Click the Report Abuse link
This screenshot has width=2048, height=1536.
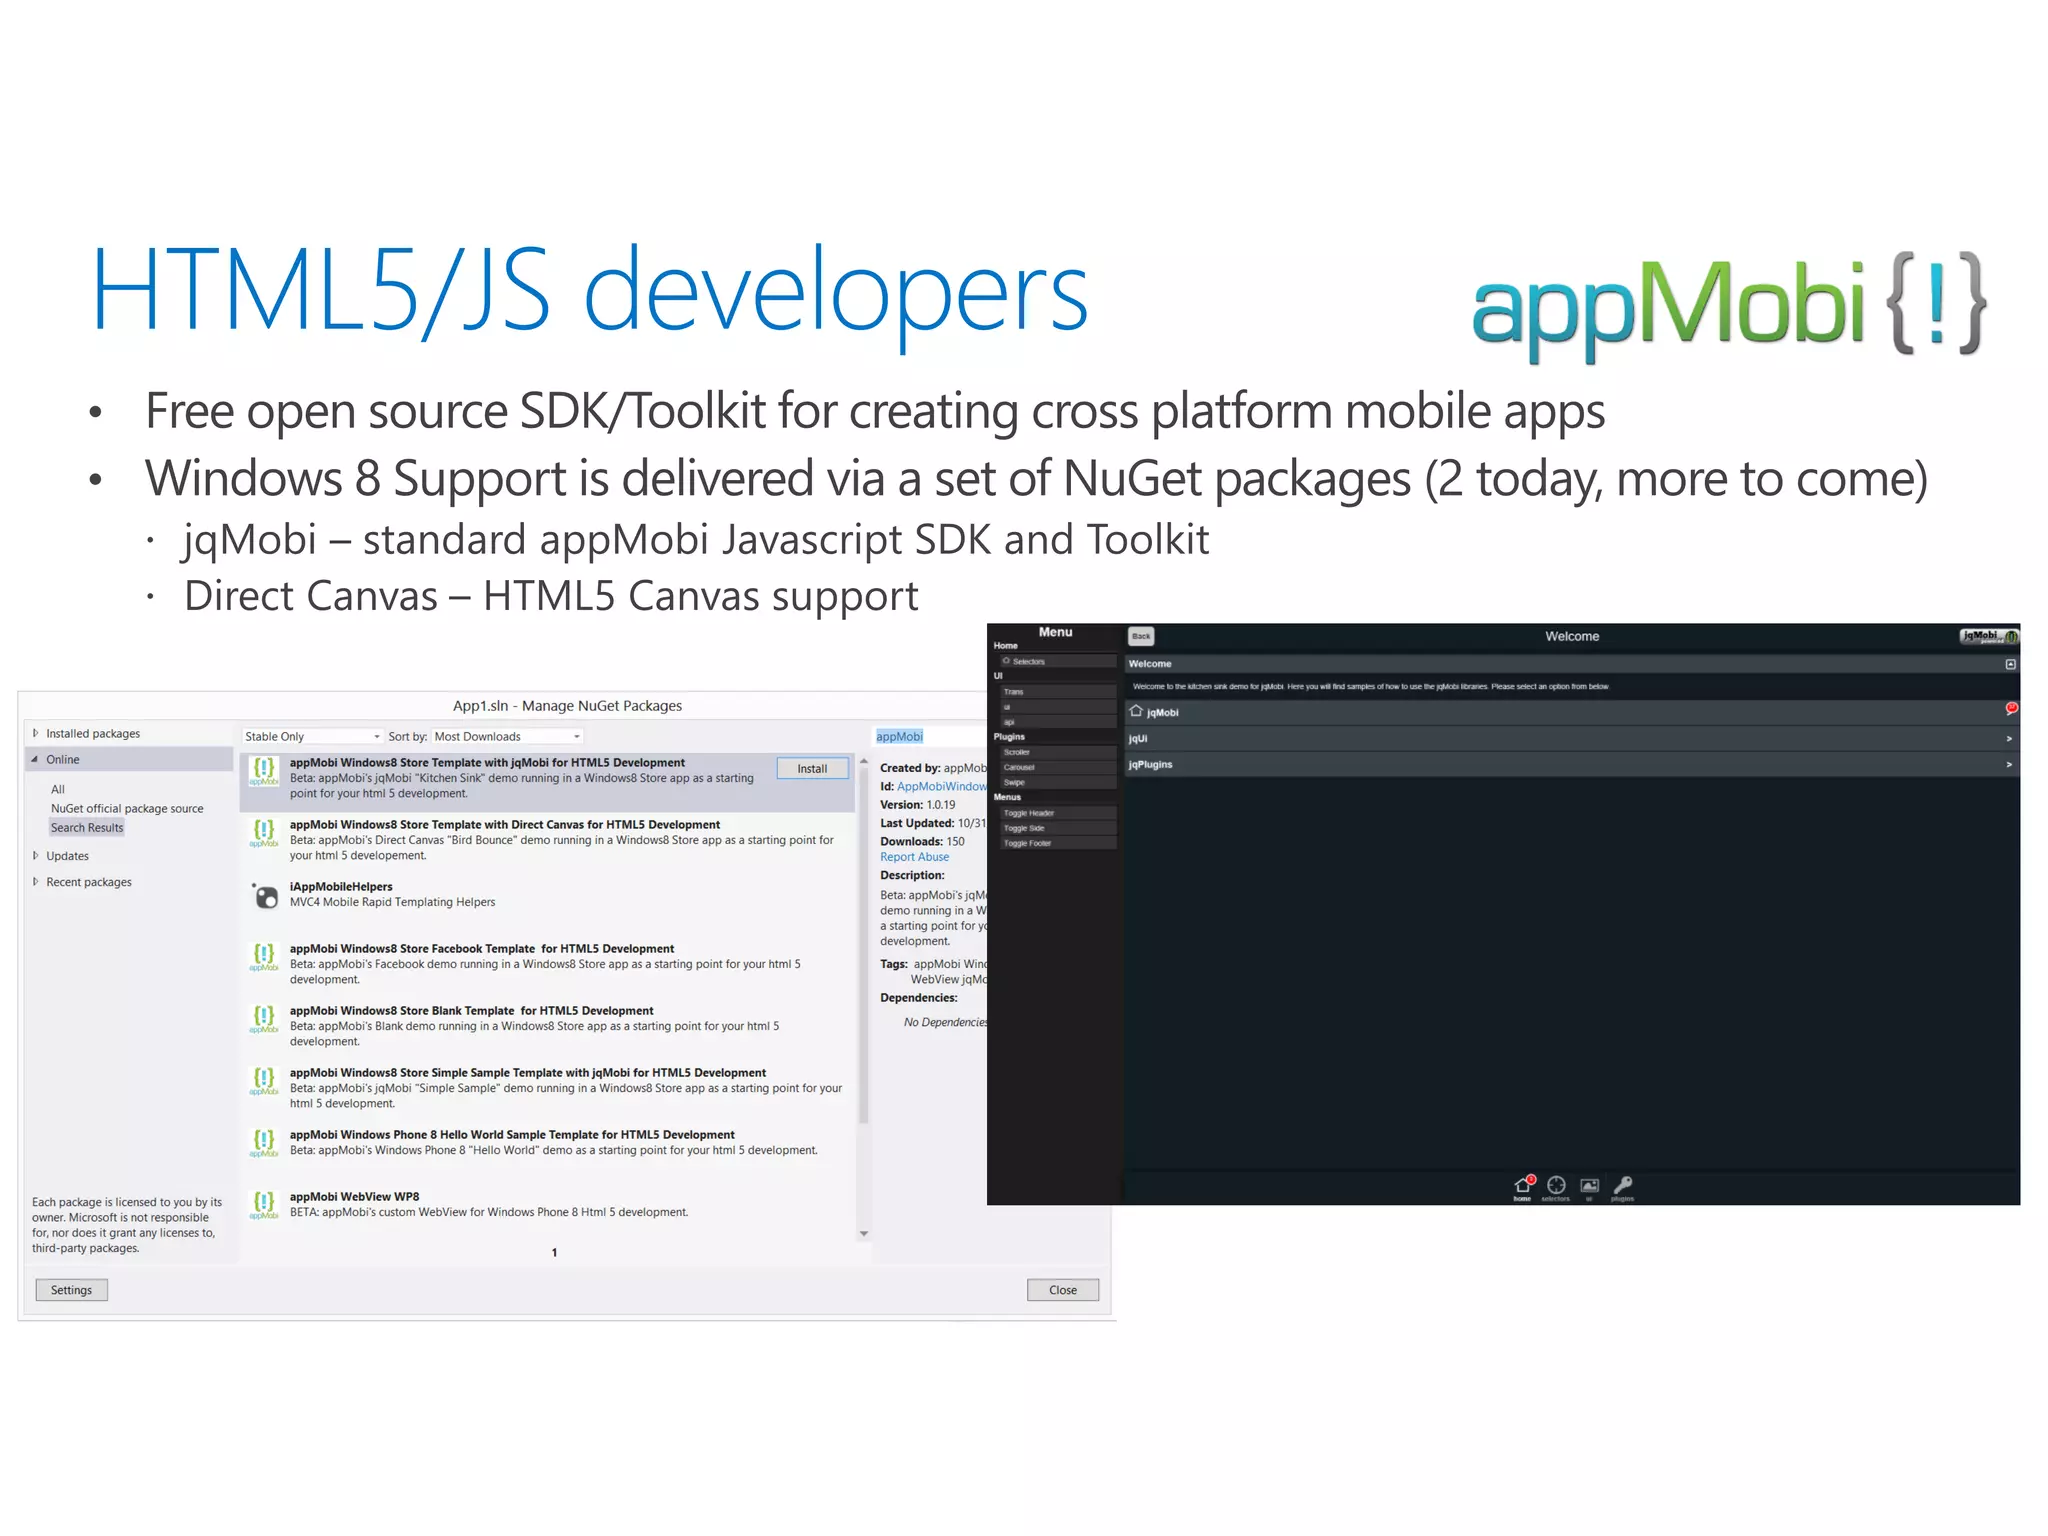(x=914, y=857)
